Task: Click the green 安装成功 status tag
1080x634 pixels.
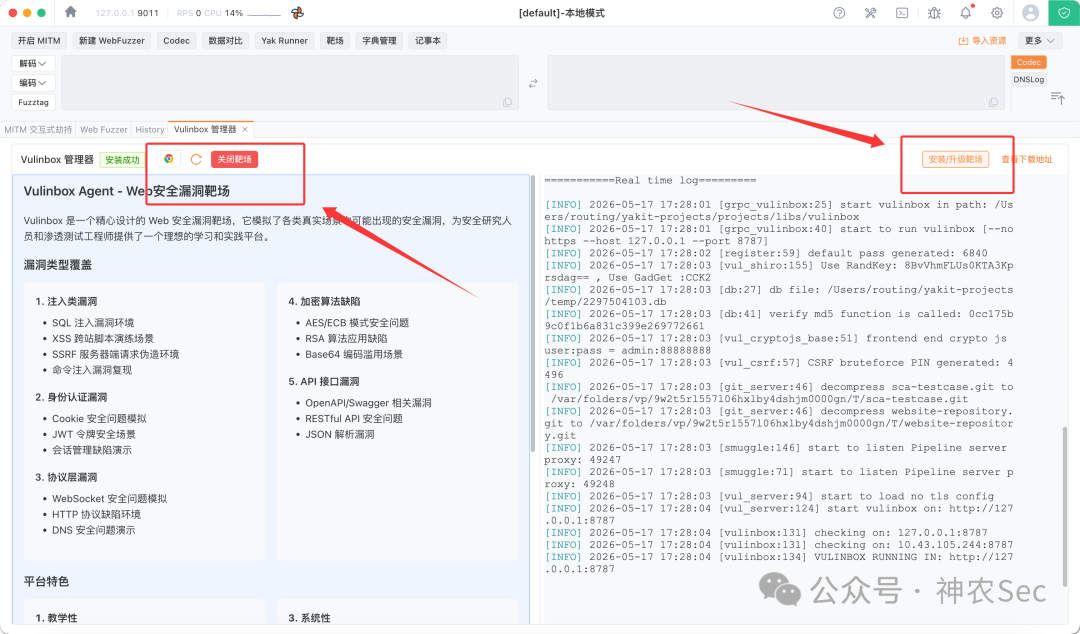Action: tap(123, 160)
